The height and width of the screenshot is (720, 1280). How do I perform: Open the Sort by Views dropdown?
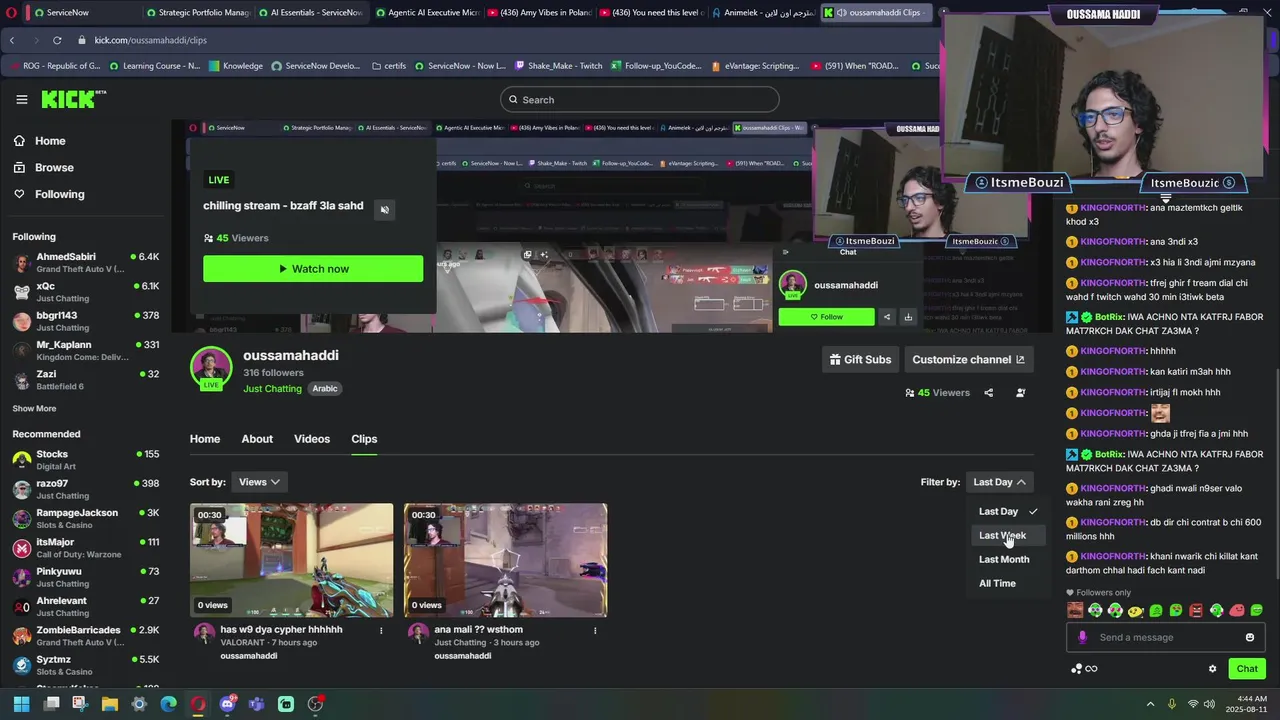pos(259,482)
